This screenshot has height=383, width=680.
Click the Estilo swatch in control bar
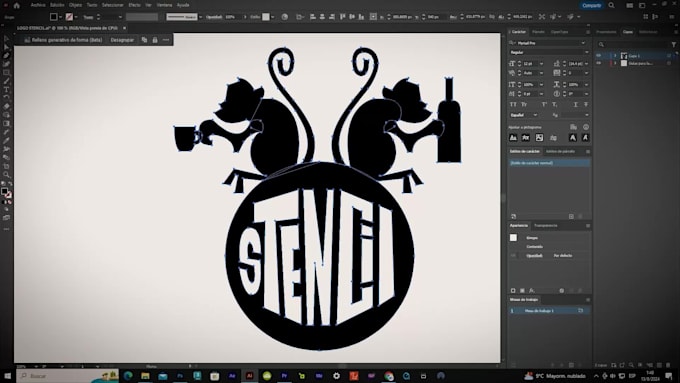coord(266,17)
